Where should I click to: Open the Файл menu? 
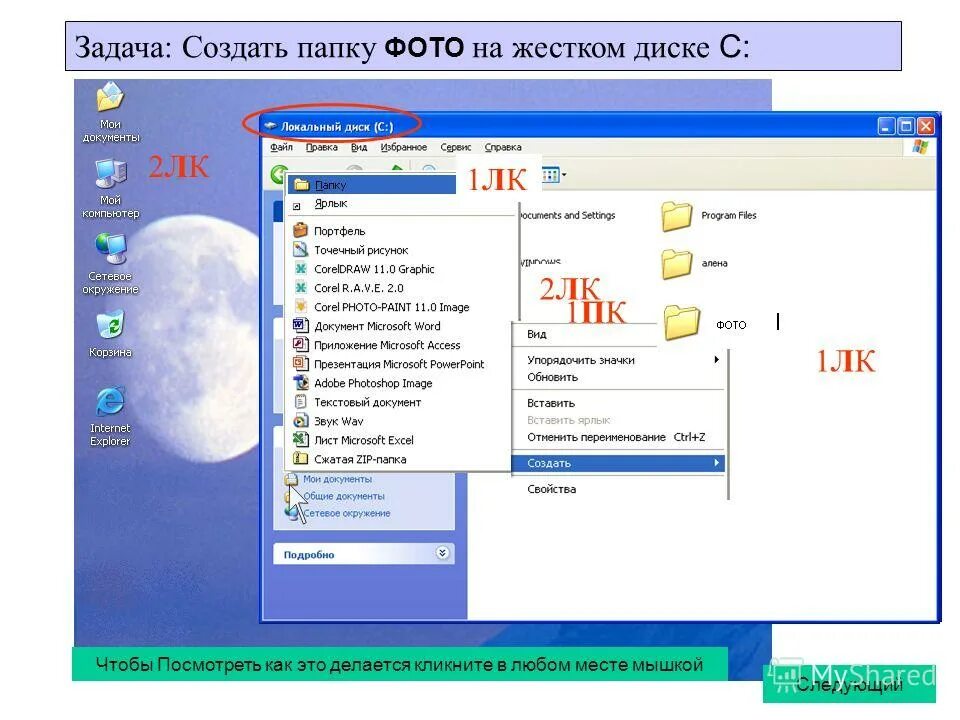[x=282, y=148]
